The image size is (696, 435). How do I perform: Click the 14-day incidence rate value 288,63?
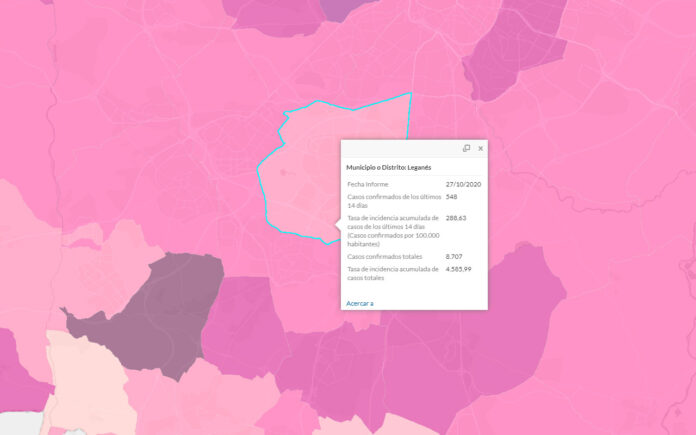click(x=456, y=217)
